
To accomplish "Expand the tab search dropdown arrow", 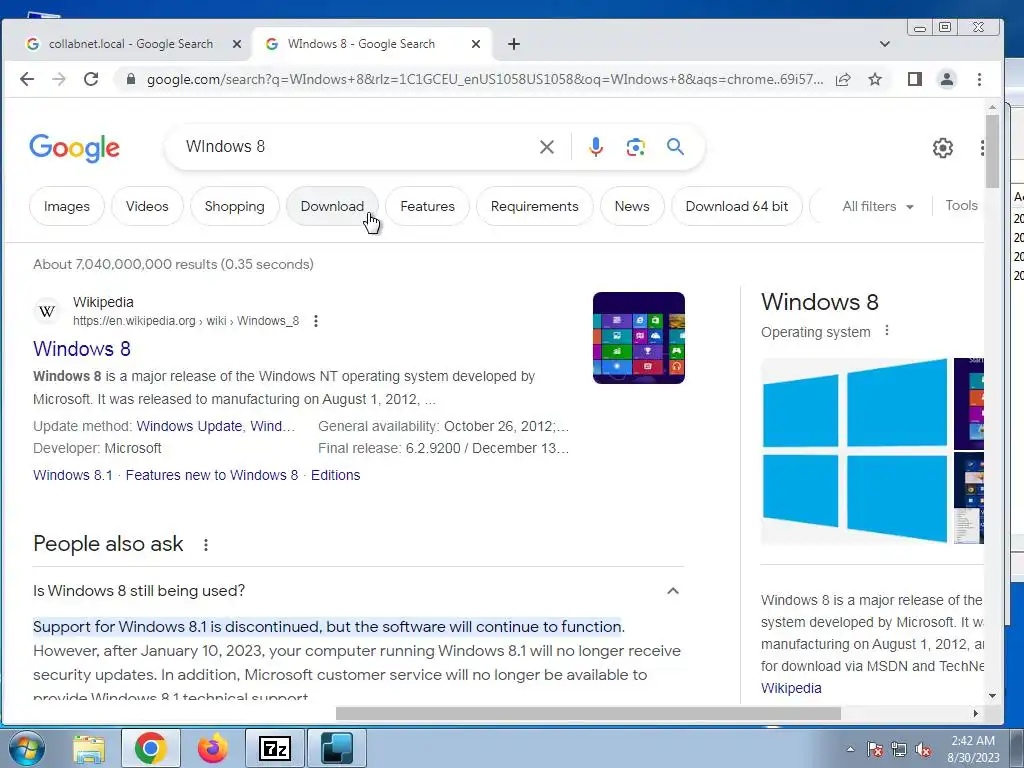I will click(884, 44).
